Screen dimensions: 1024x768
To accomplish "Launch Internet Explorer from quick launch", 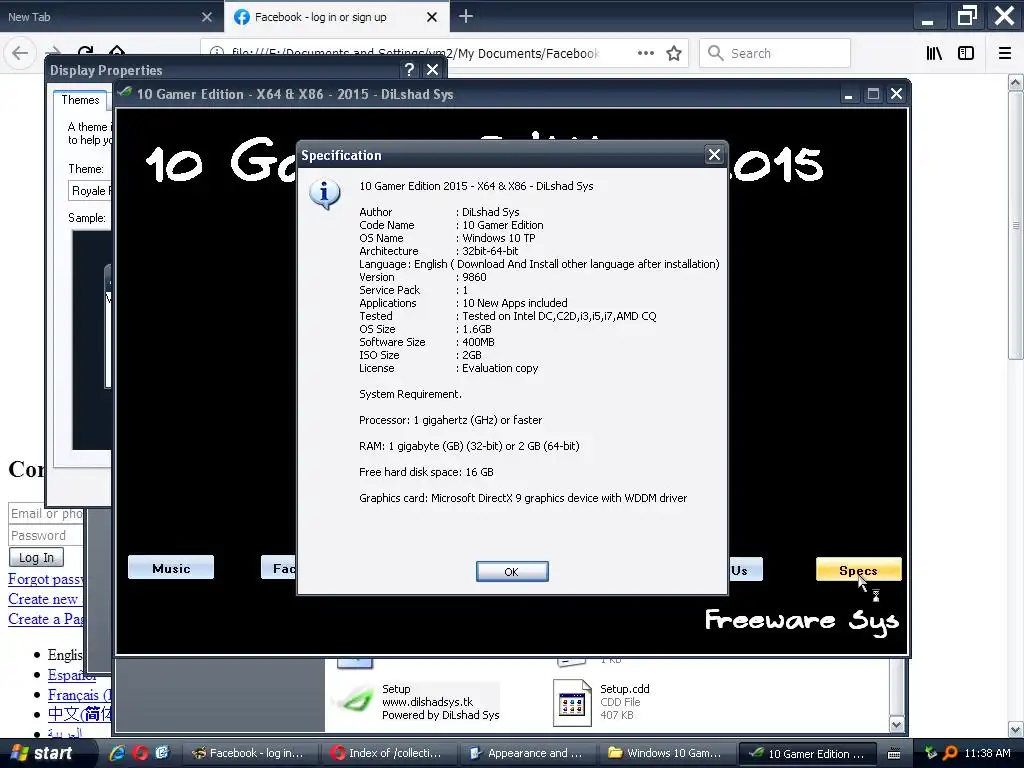I will tap(118, 753).
